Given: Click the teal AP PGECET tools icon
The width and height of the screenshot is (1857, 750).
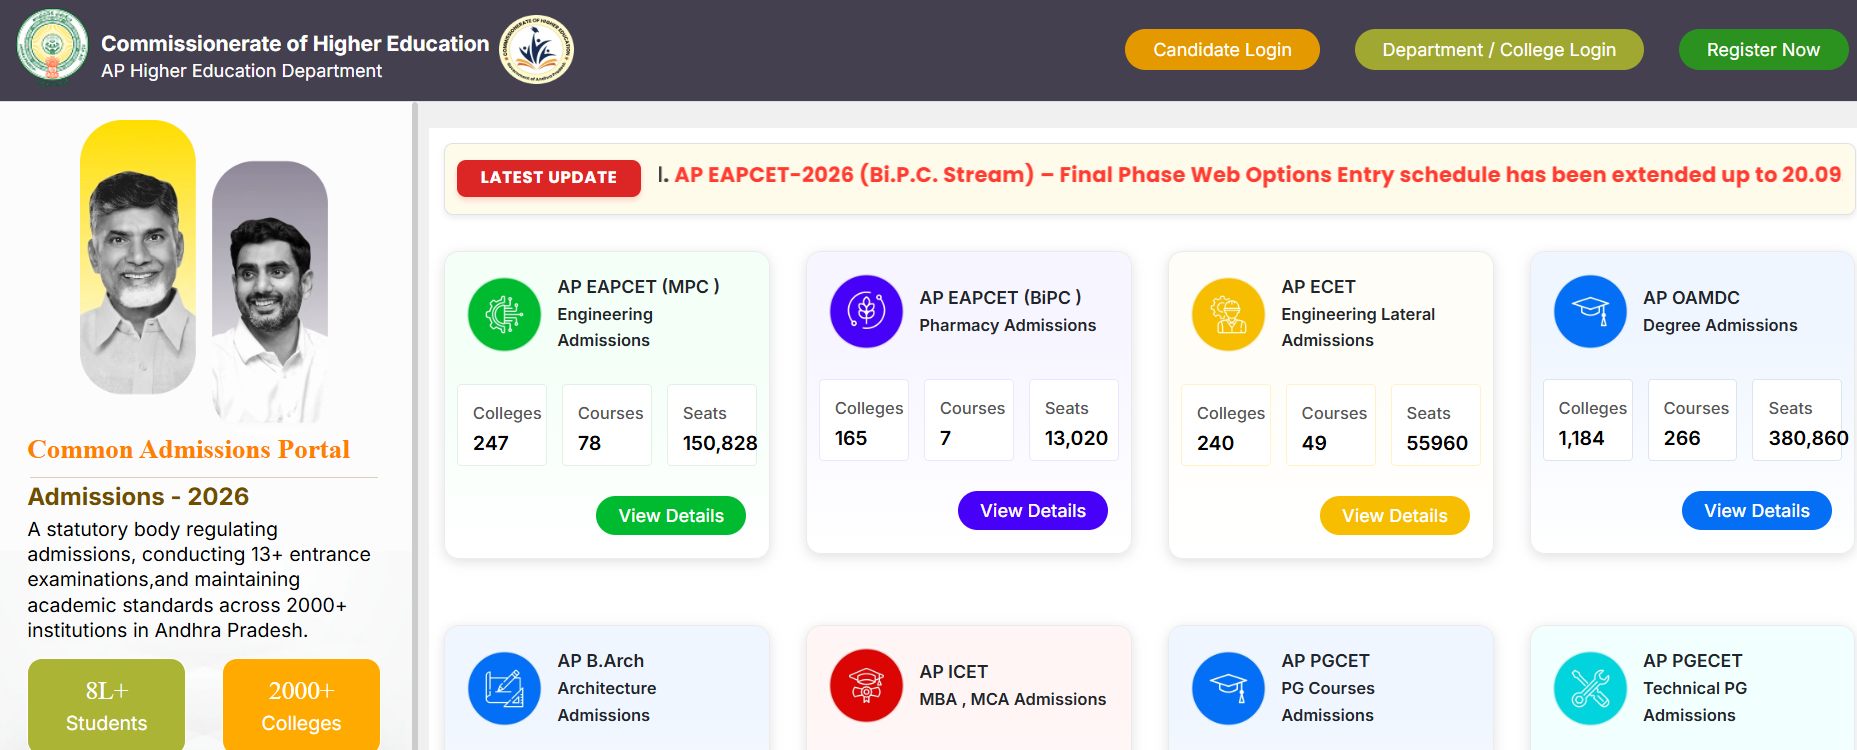Looking at the screenshot, I should pos(1590,688).
